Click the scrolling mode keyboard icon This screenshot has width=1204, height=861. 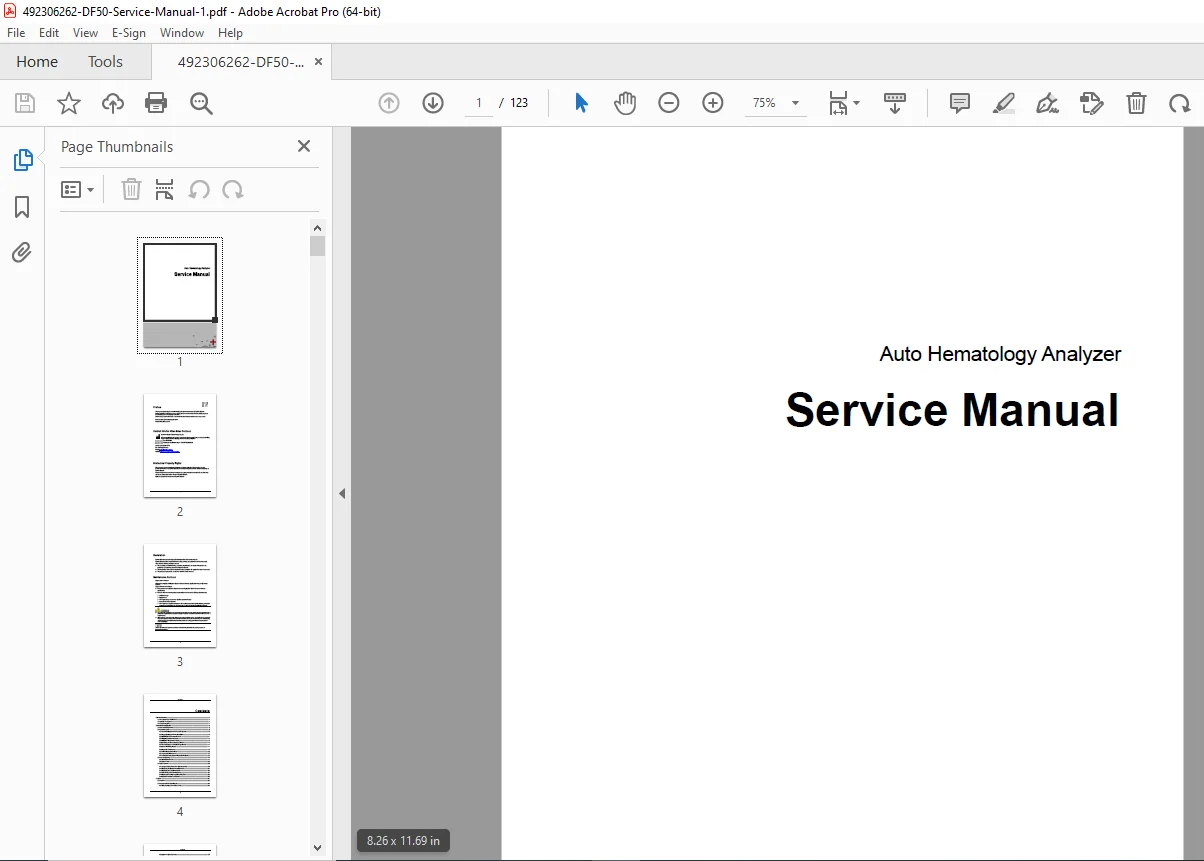(895, 103)
